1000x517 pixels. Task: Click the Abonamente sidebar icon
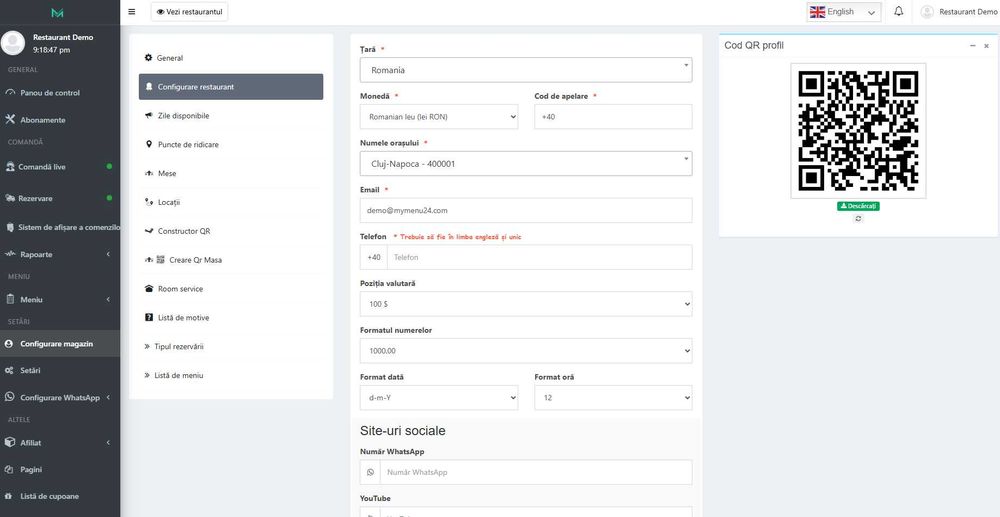pos(10,120)
